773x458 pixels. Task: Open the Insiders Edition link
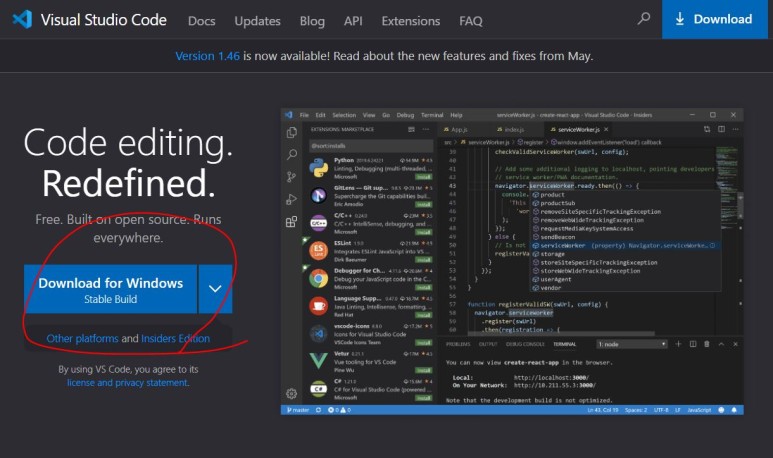click(176, 339)
